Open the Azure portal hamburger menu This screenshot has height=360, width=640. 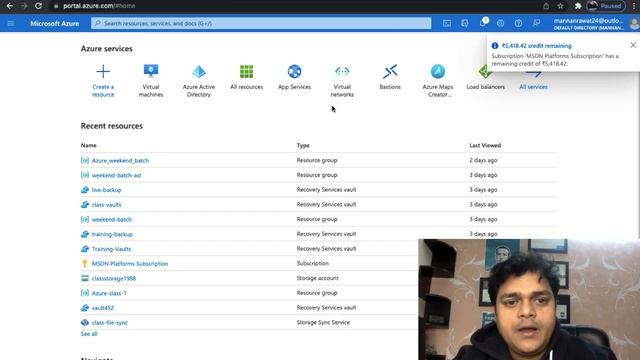[11, 23]
